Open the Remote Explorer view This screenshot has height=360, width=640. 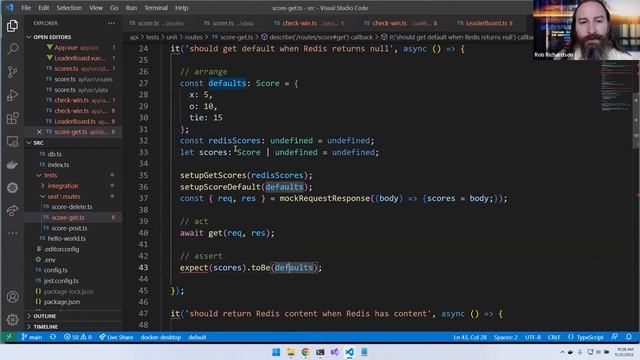(12, 142)
